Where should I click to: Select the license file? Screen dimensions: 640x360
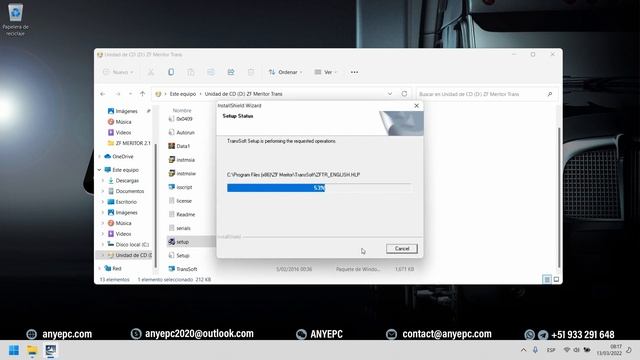[x=184, y=201]
